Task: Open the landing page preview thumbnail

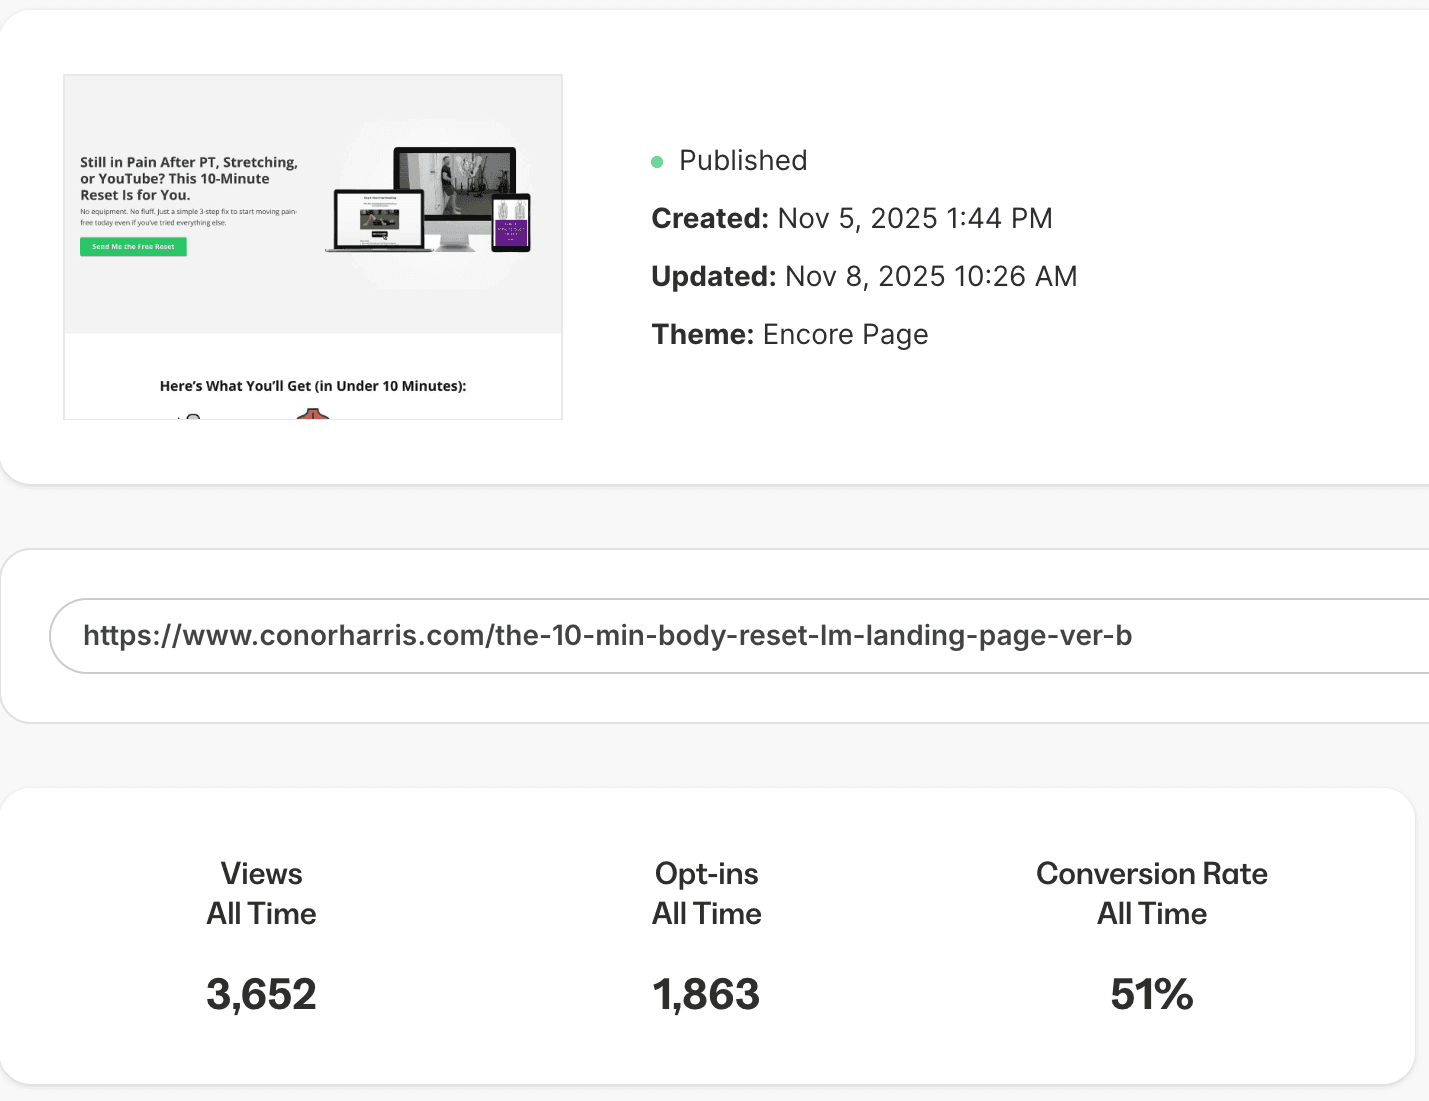Action: (313, 247)
